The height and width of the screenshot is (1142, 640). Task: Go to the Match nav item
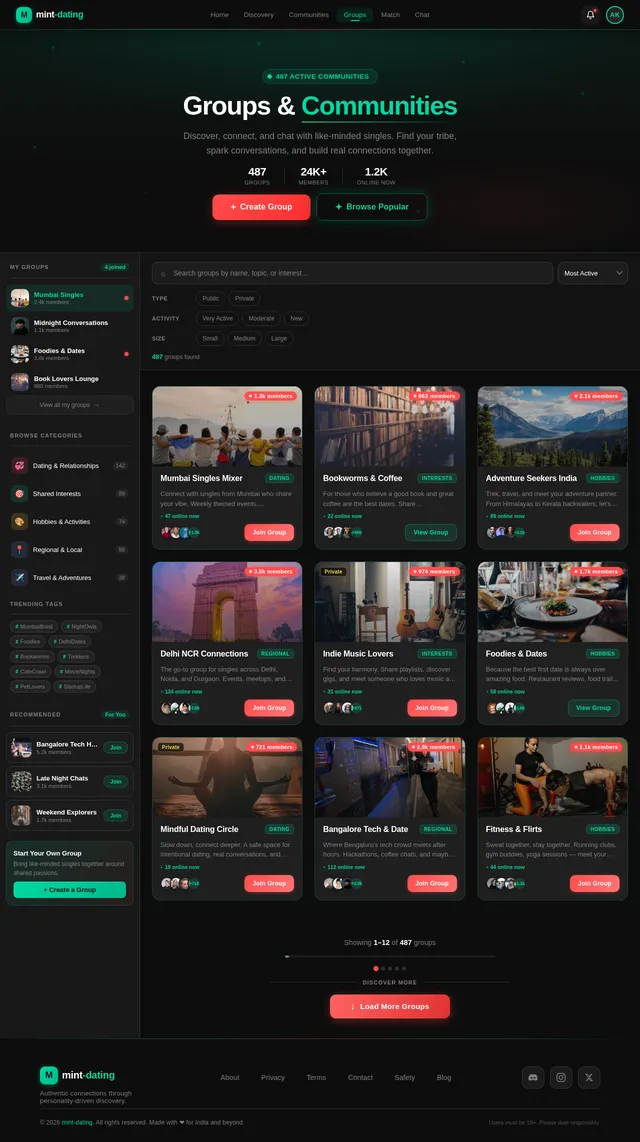390,15
